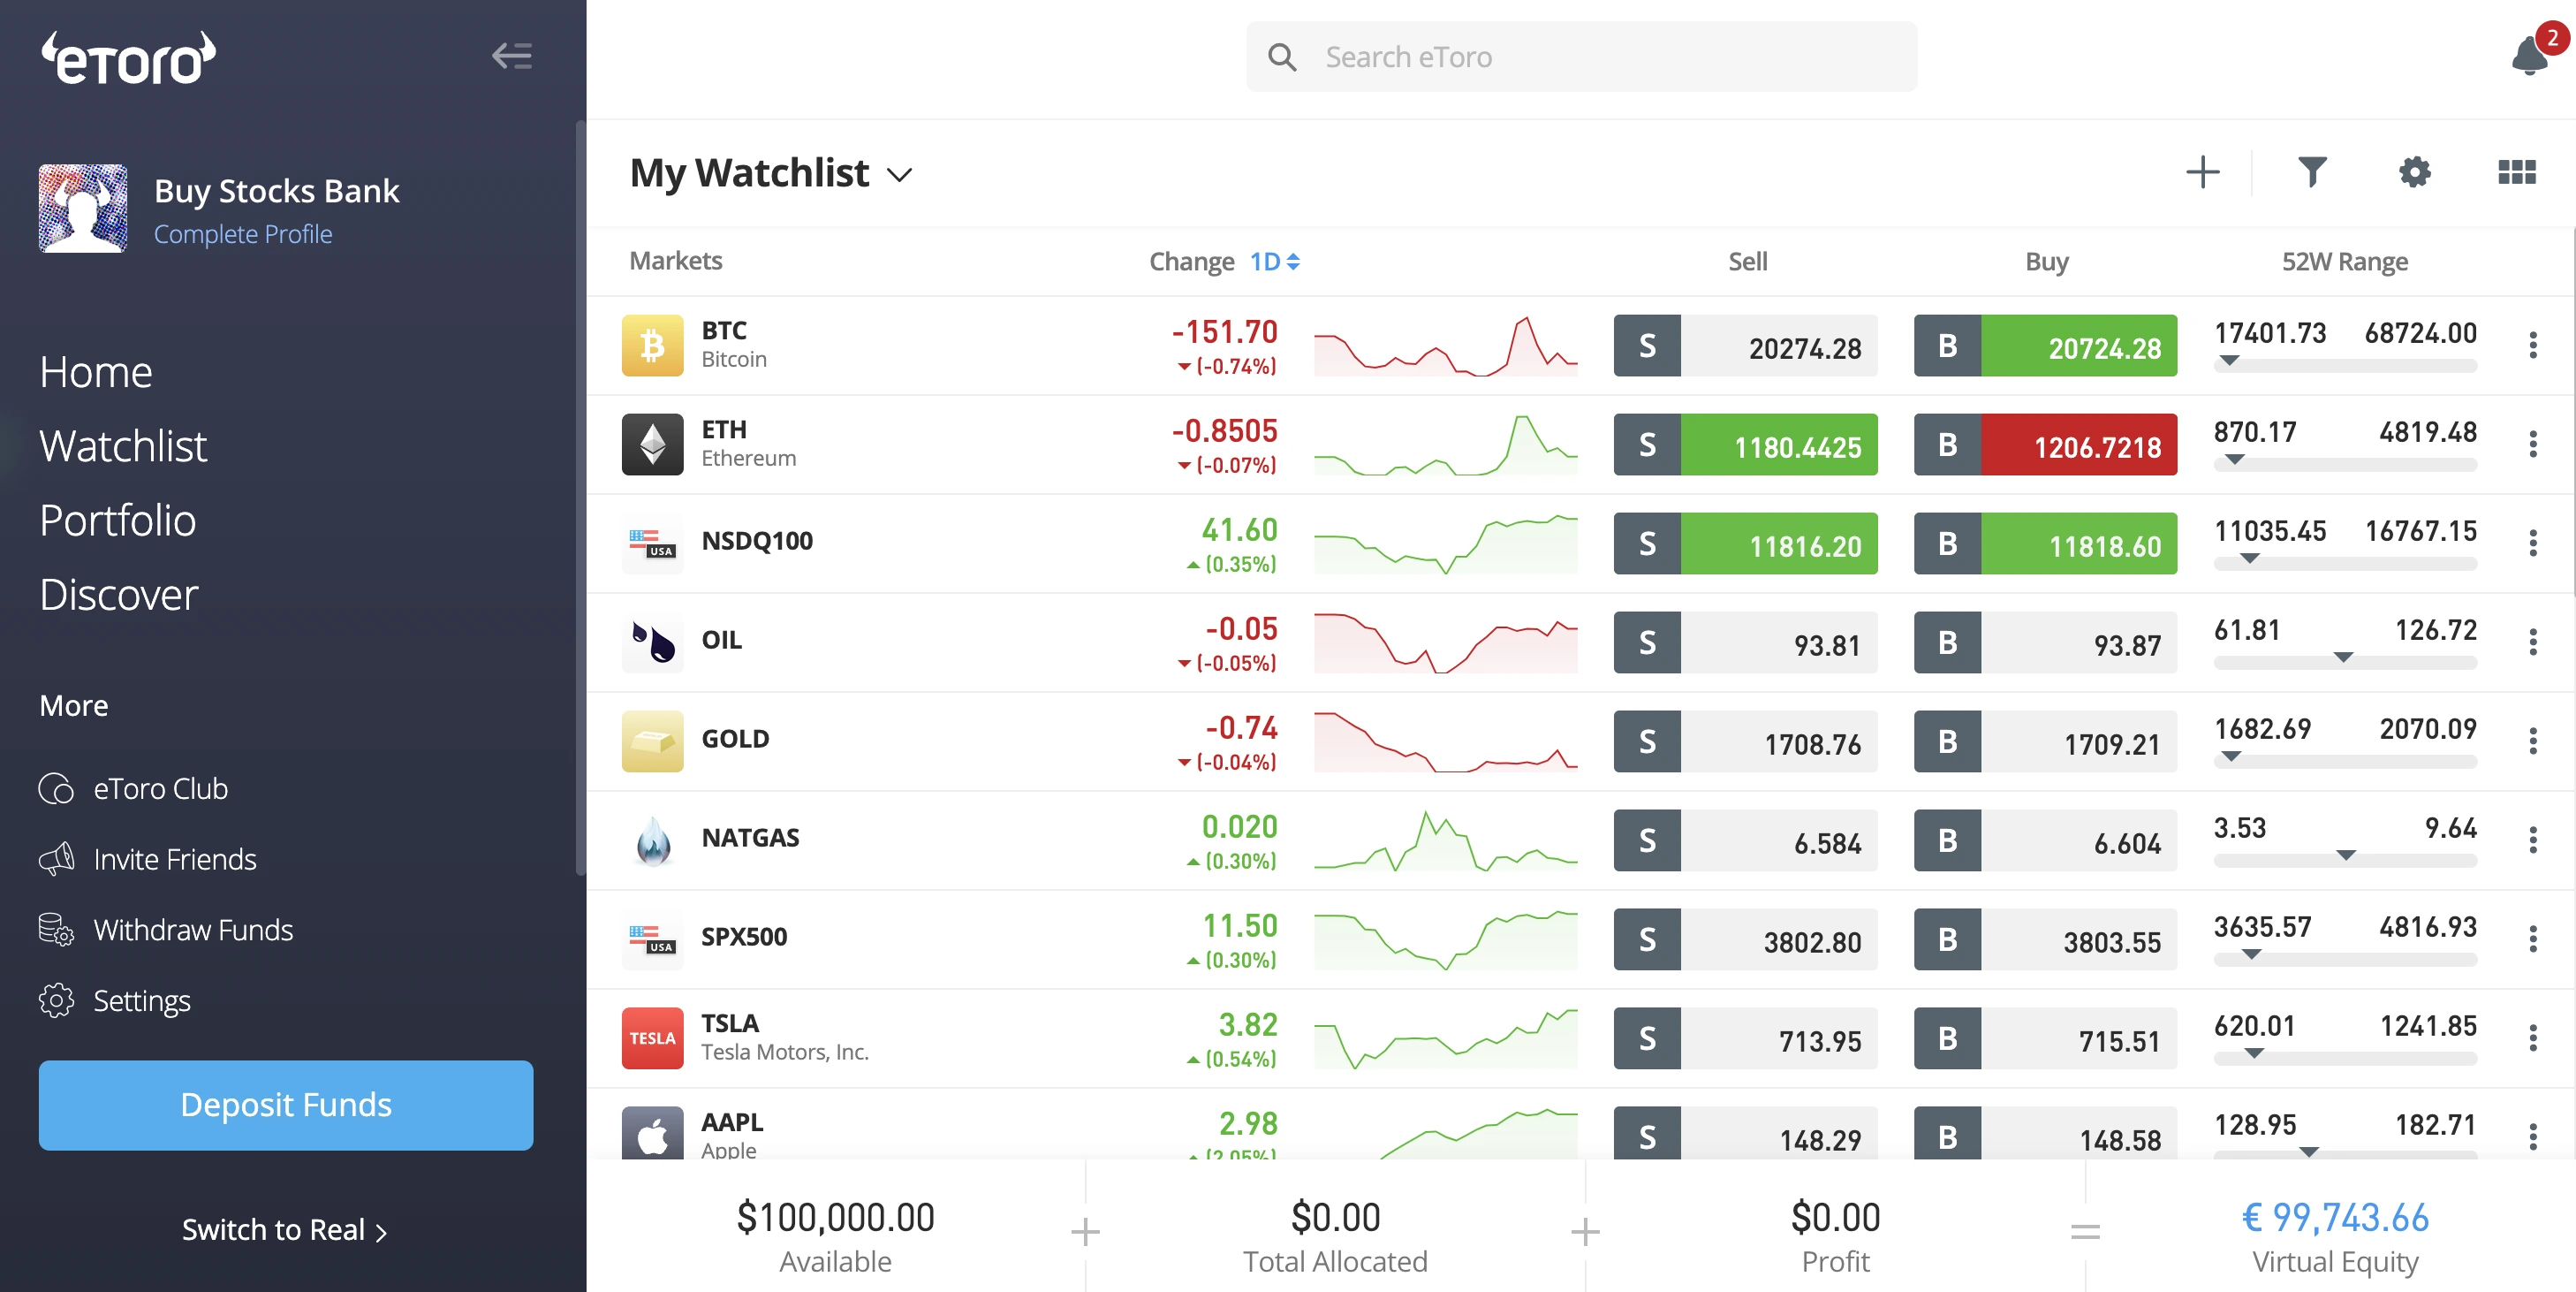Click the Bitcoin coin icon

pyautogui.click(x=652, y=345)
